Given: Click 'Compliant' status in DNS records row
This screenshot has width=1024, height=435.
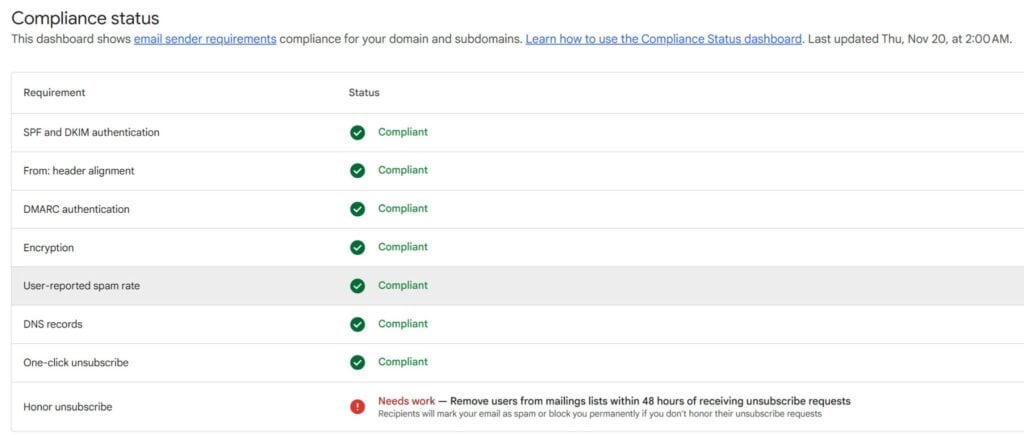Looking at the screenshot, I should (403, 324).
